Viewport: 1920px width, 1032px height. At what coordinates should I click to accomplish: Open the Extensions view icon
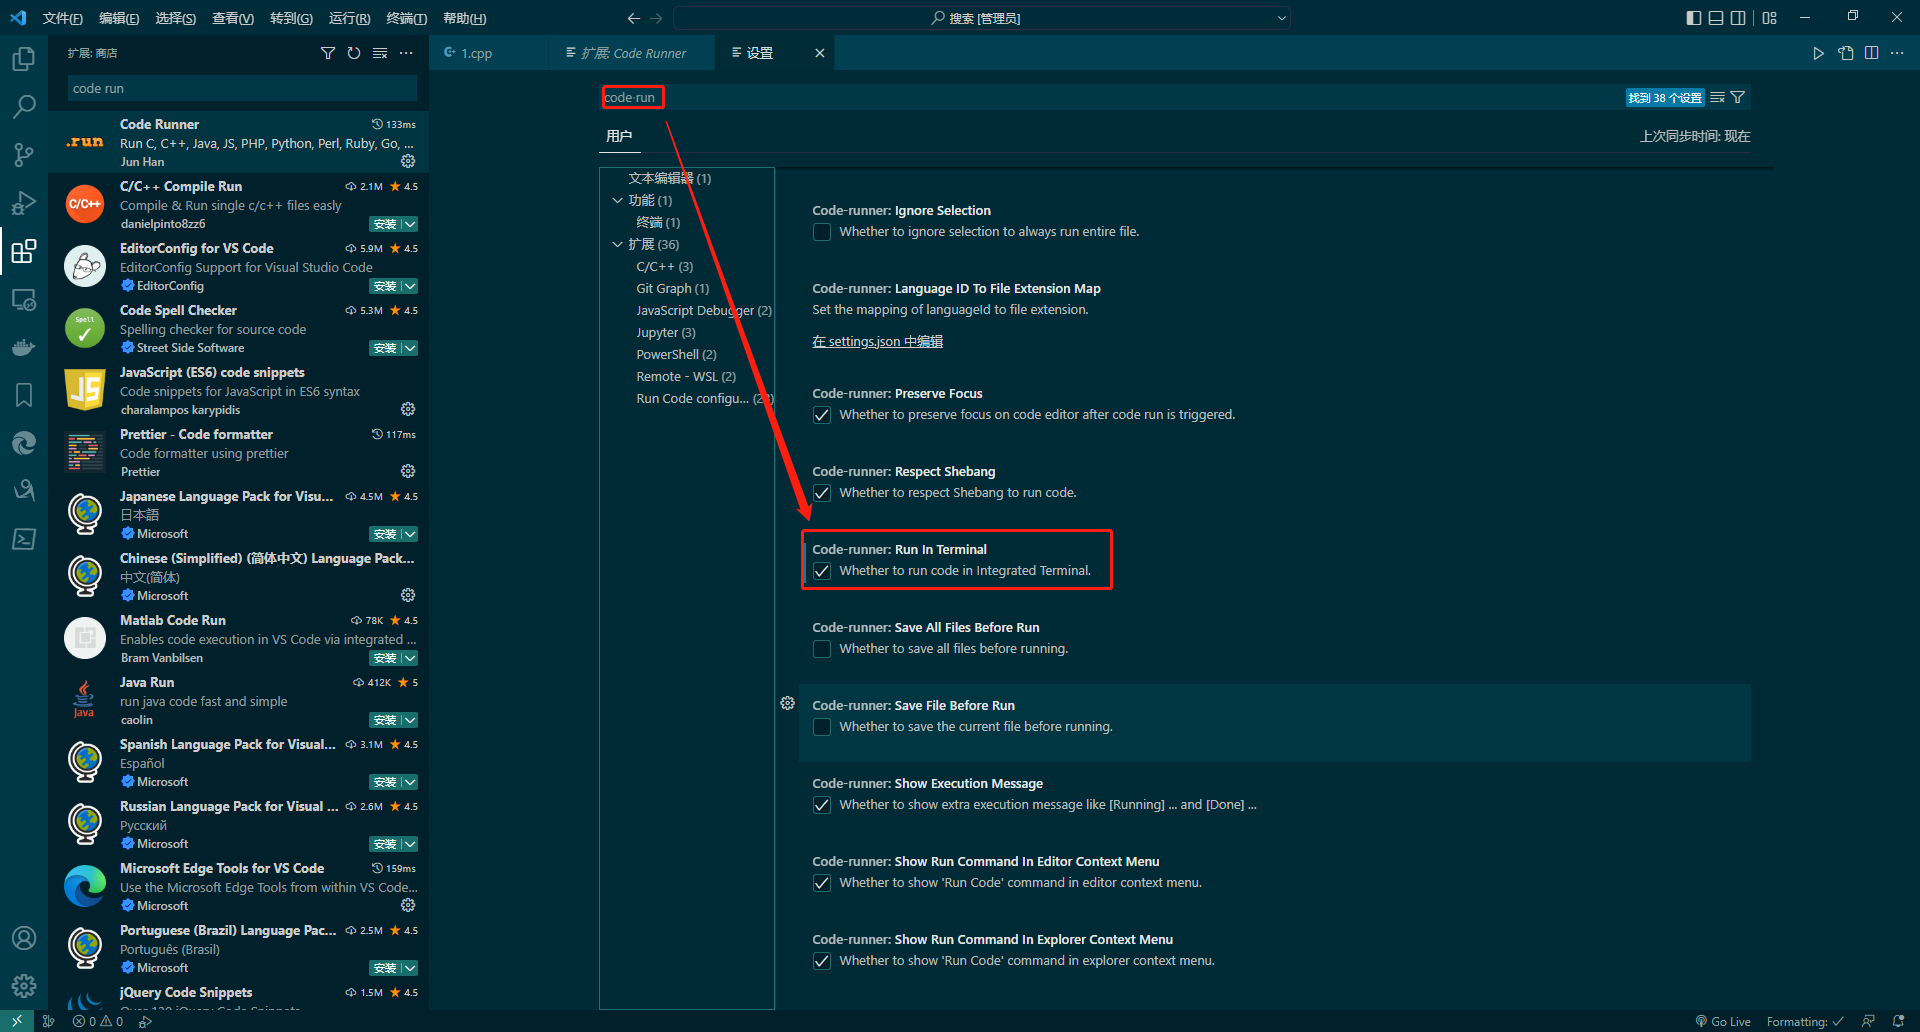click(24, 251)
